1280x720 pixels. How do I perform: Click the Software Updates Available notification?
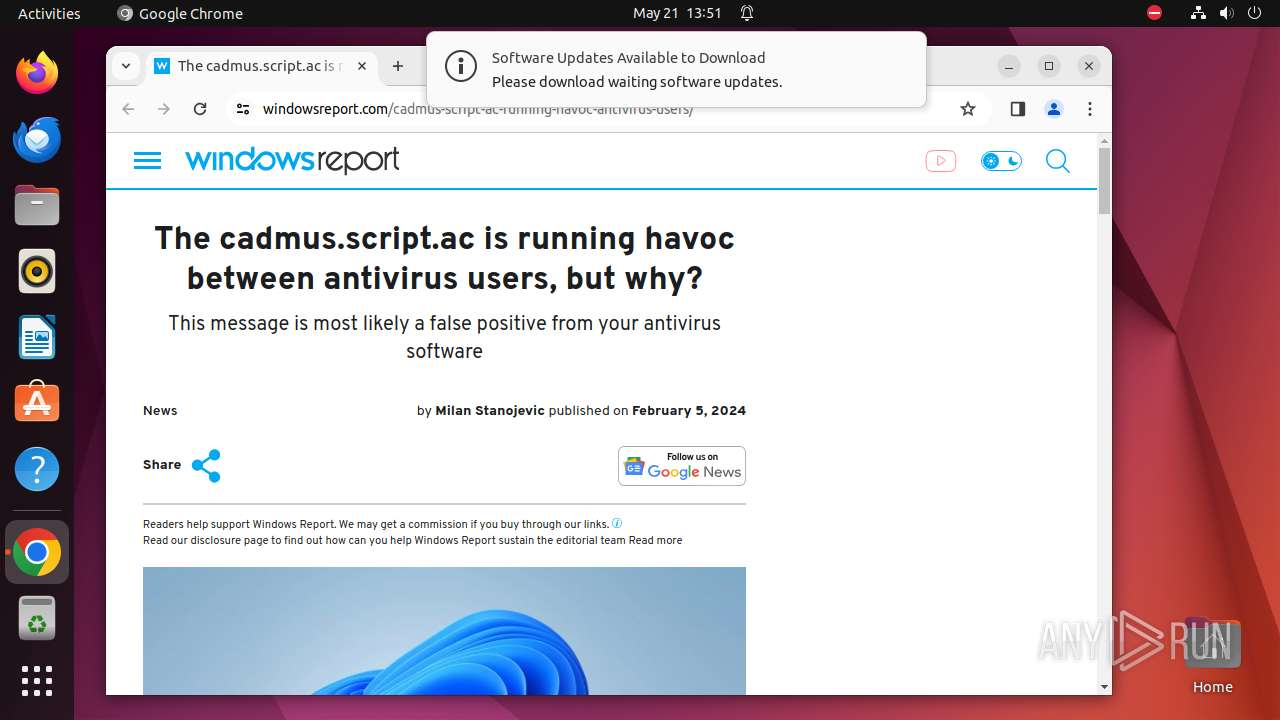point(676,70)
